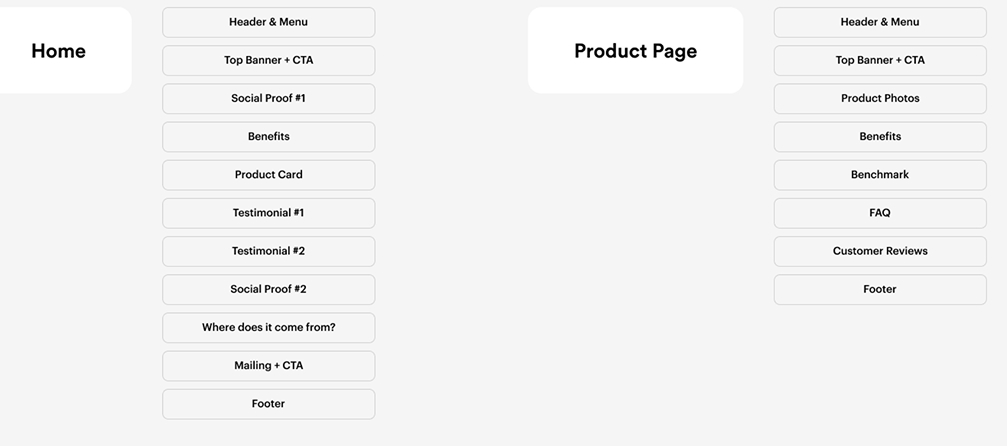Select Top Banner + CTA under Product Page
The image size is (1007, 446).
coord(880,60)
